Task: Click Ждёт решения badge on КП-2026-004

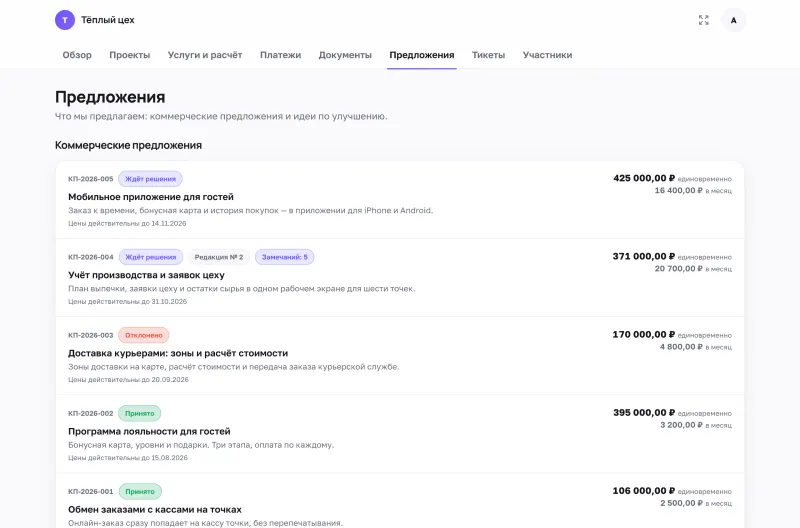Action: (151, 257)
